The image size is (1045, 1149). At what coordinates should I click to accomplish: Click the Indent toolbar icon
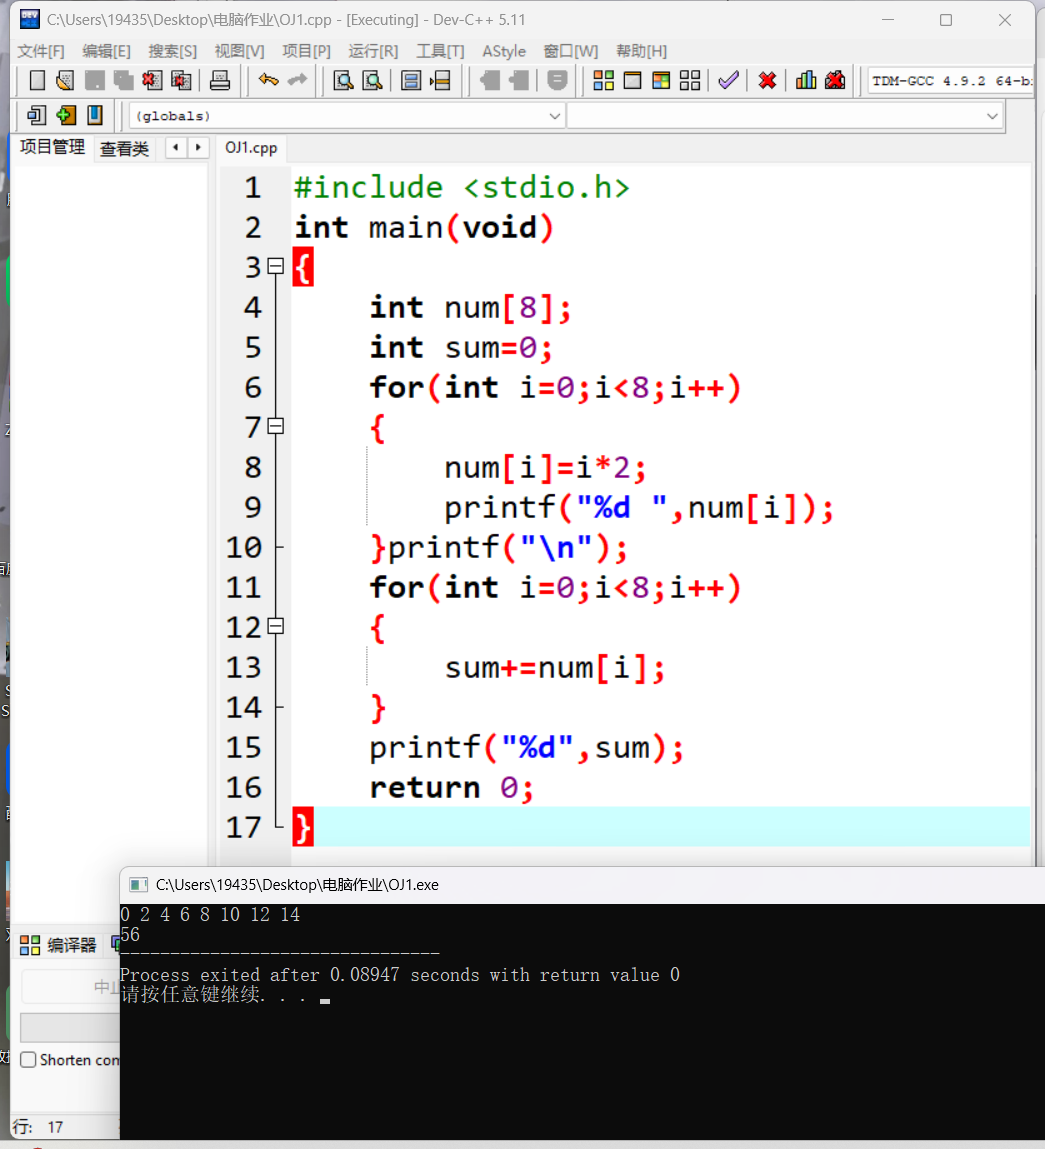pyautogui.click(x=489, y=81)
